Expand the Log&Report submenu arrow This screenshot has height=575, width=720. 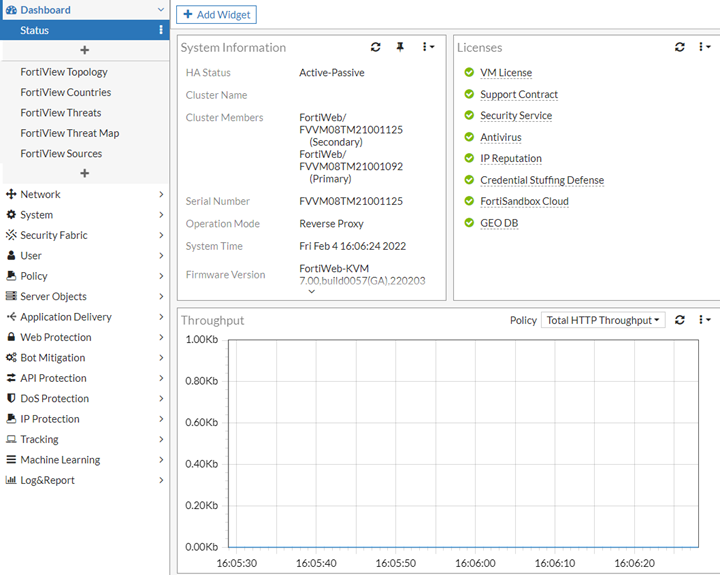click(x=161, y=480)
